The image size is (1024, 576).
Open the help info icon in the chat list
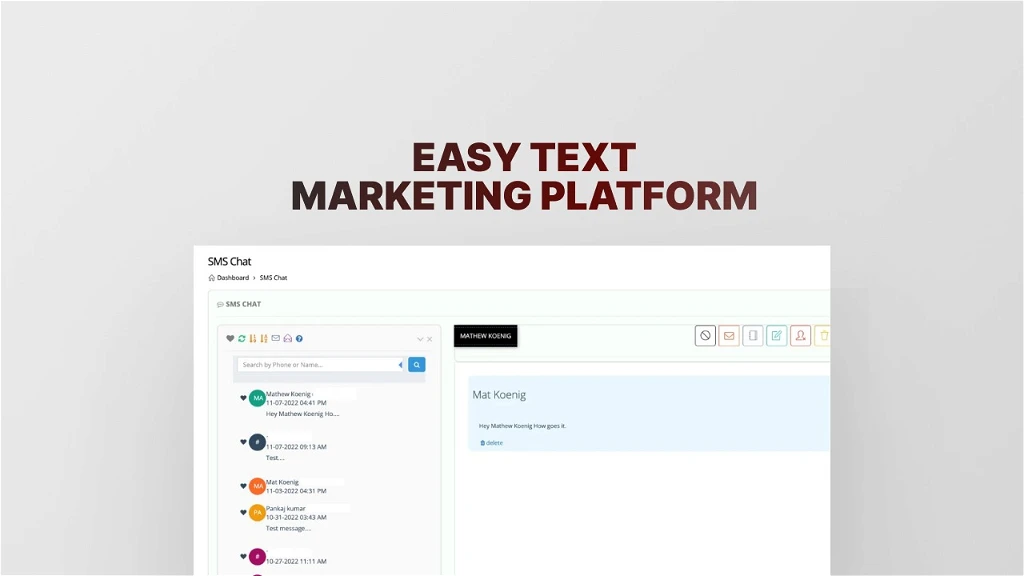300,338
